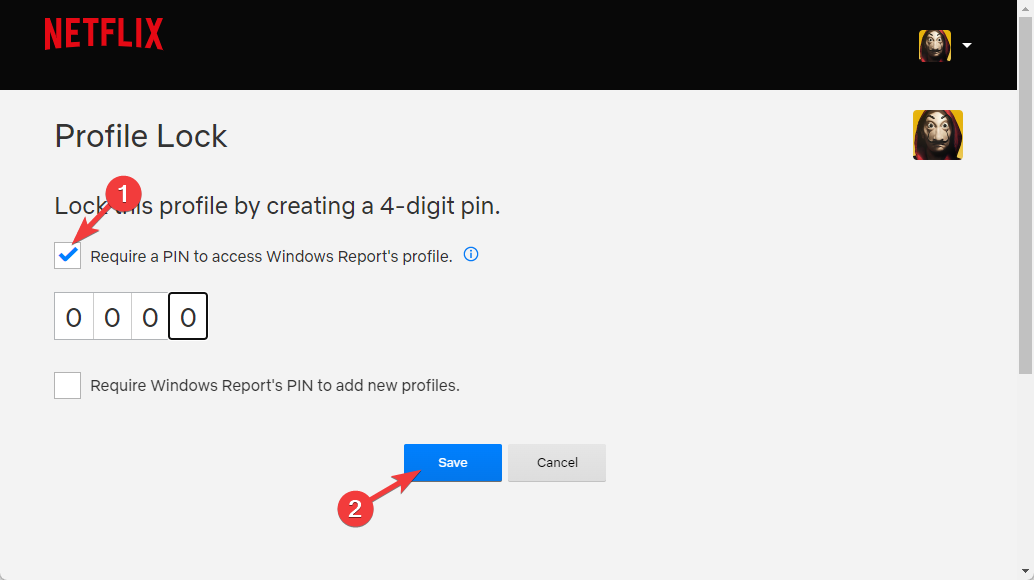Click the Profile Lock heading
This screenshot has width=1034, height=580.
[141, 136]
